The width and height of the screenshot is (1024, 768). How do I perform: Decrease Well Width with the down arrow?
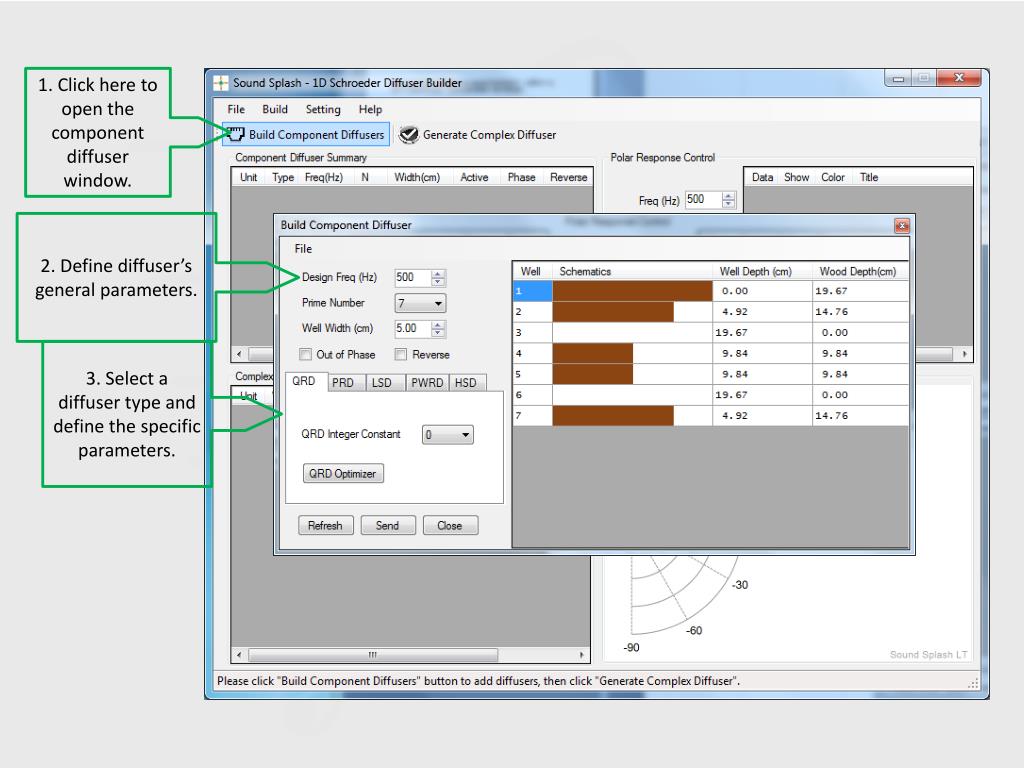(x=438, y=333)
